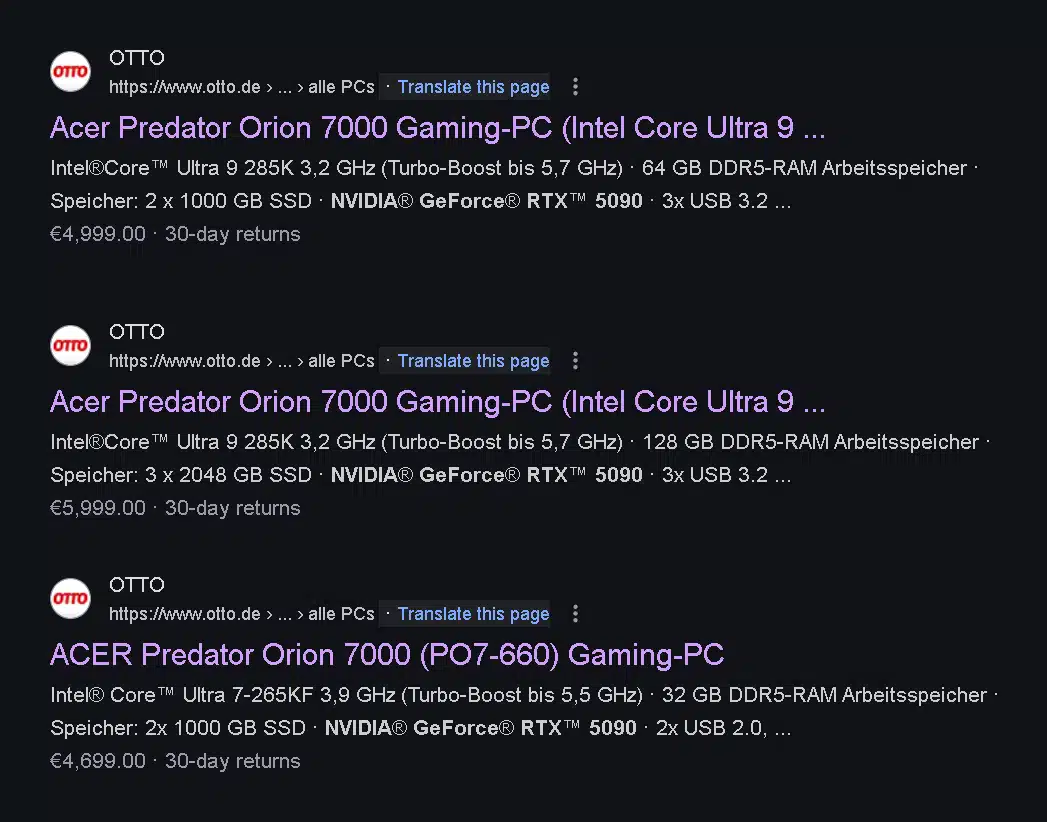
Task: Click the OTTO favicon of the €5,999.00 result
Action: click(x=70, y=345)
